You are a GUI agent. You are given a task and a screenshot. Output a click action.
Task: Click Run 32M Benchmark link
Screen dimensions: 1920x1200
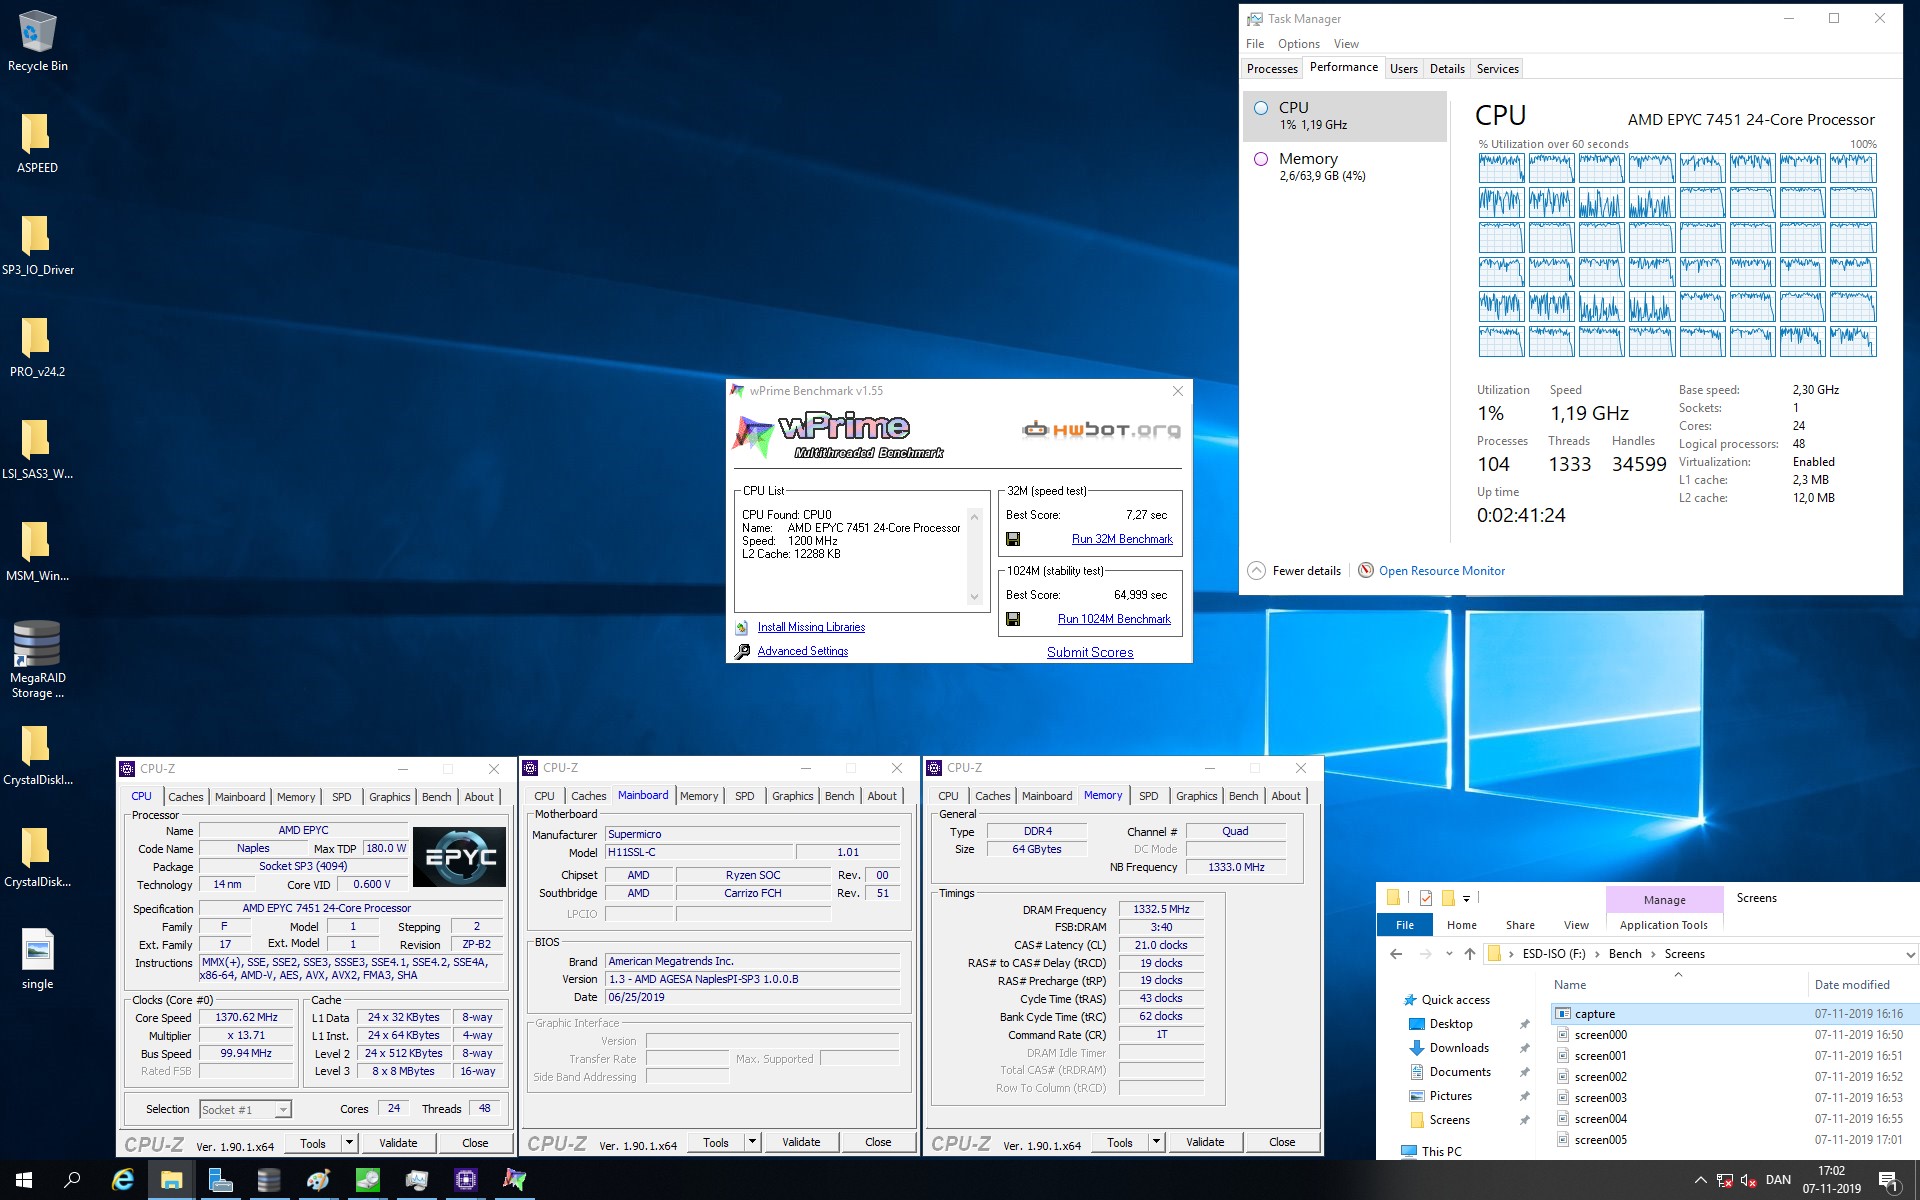tap(1122, 539)
